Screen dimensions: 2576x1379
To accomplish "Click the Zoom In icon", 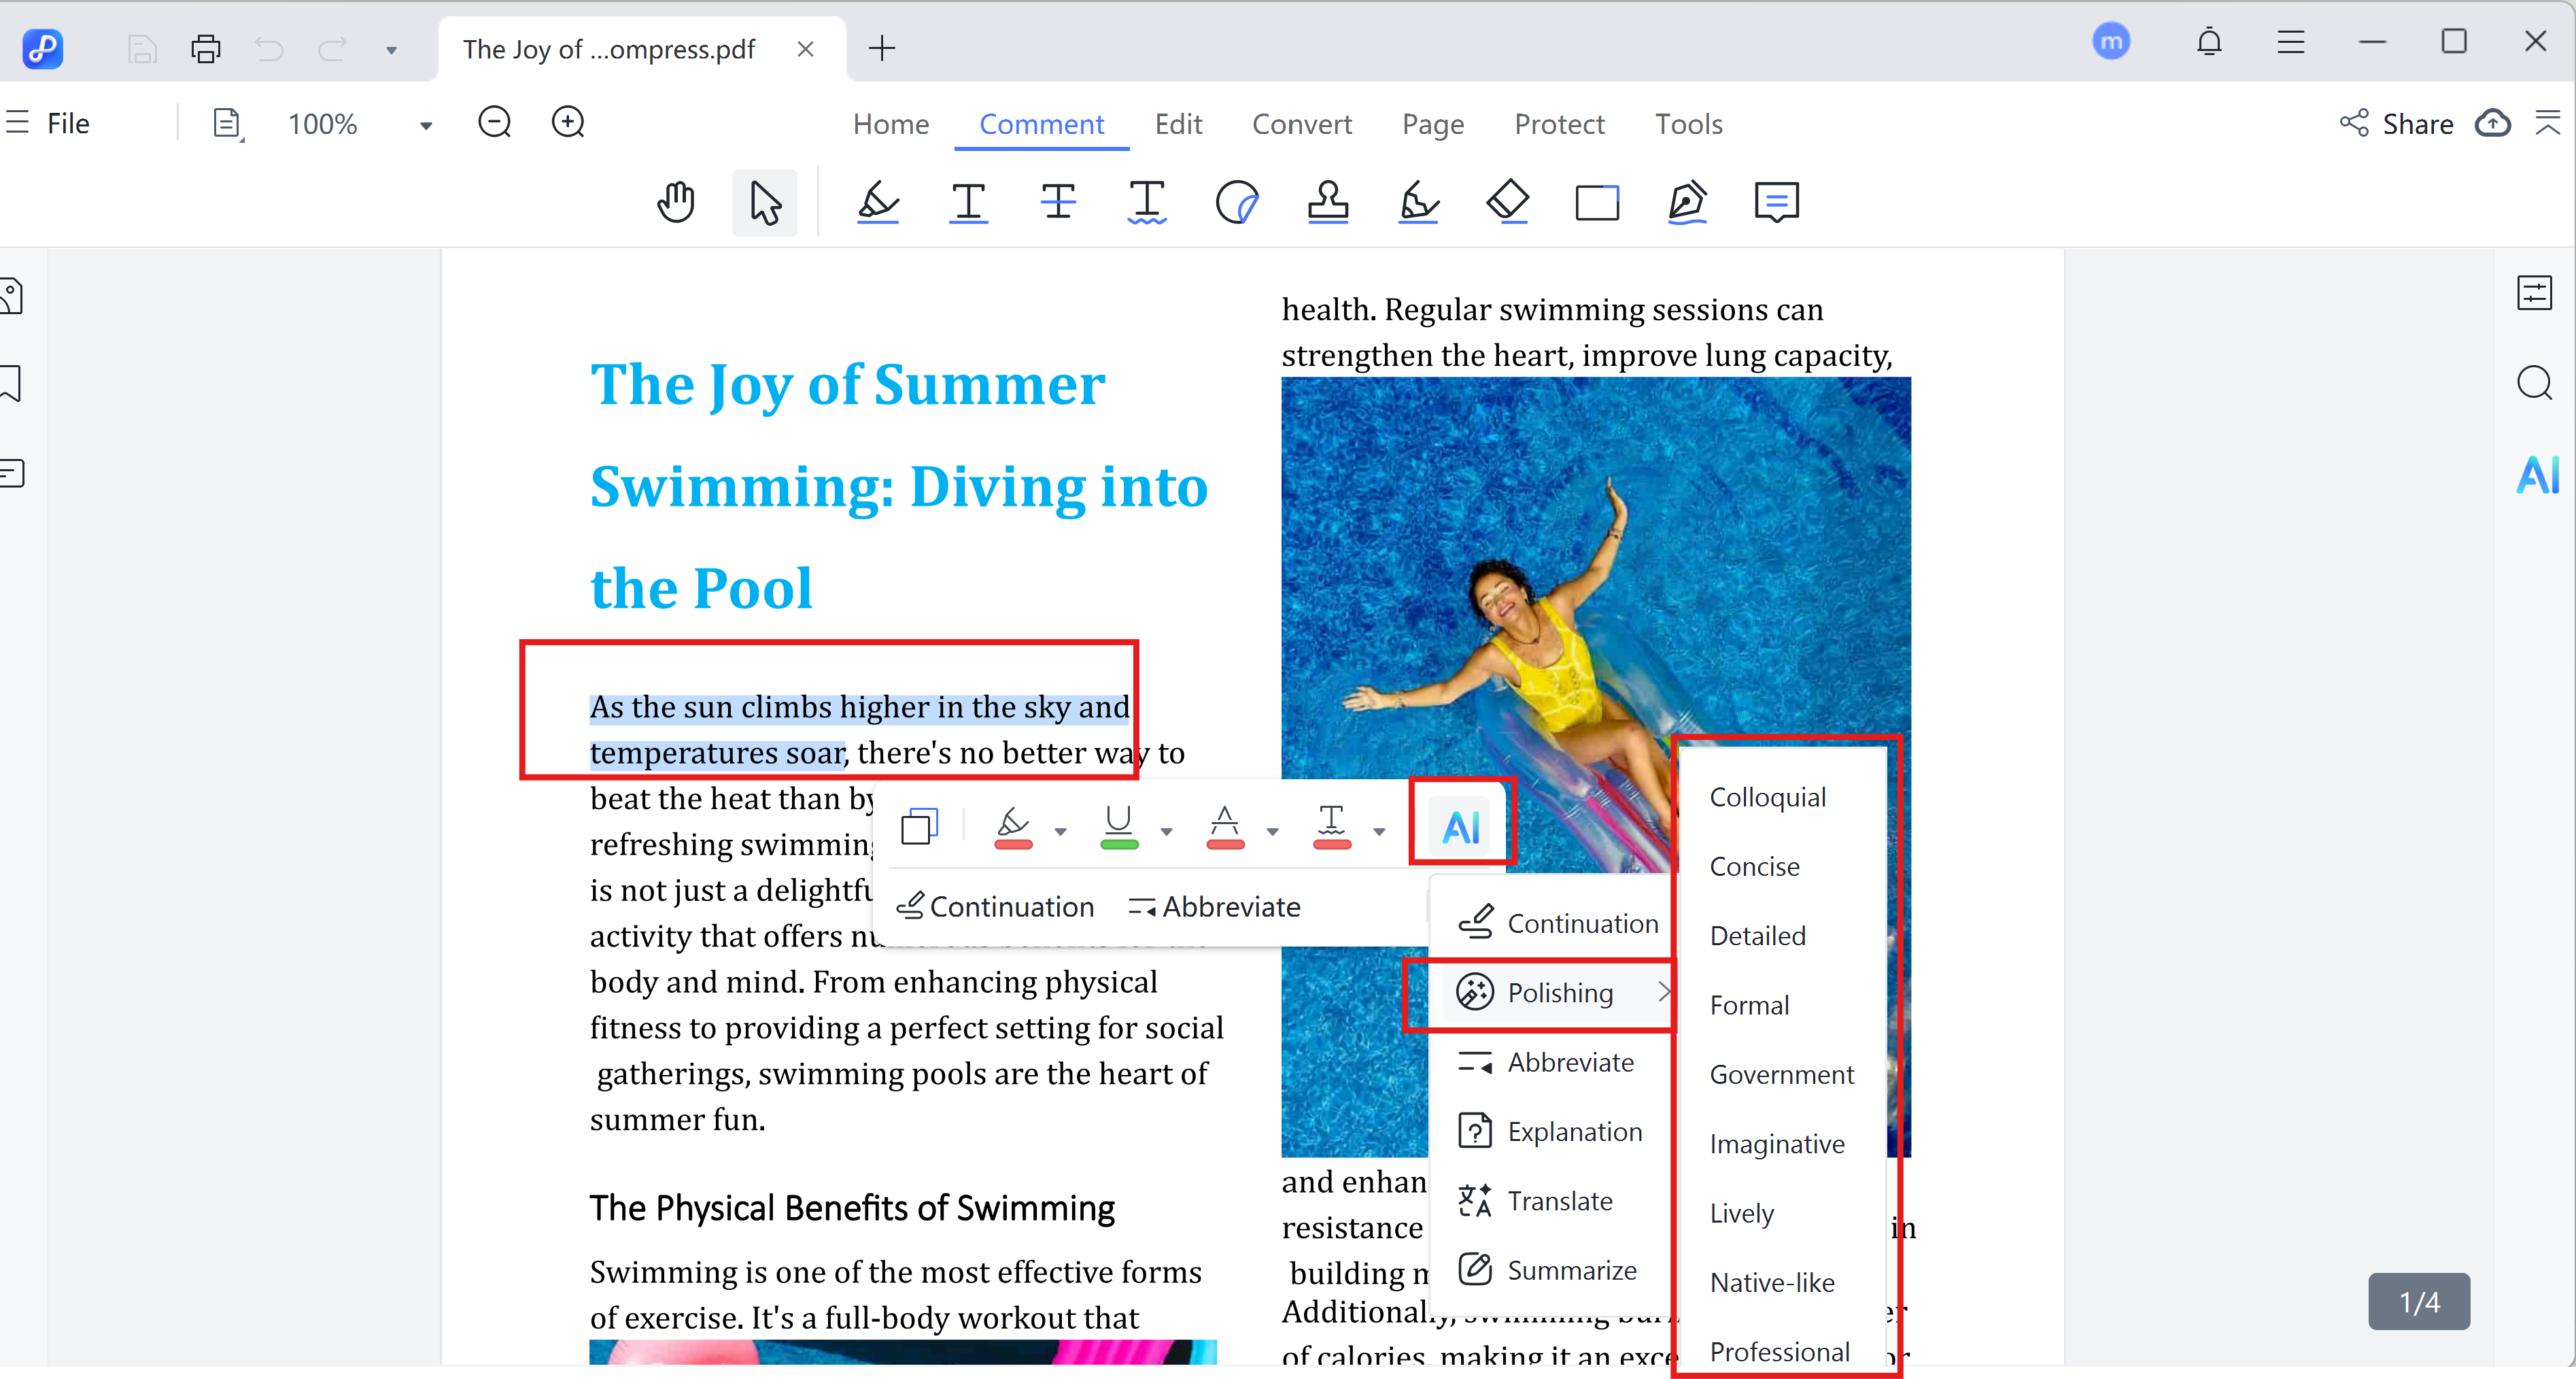I will tap(568, 123).
